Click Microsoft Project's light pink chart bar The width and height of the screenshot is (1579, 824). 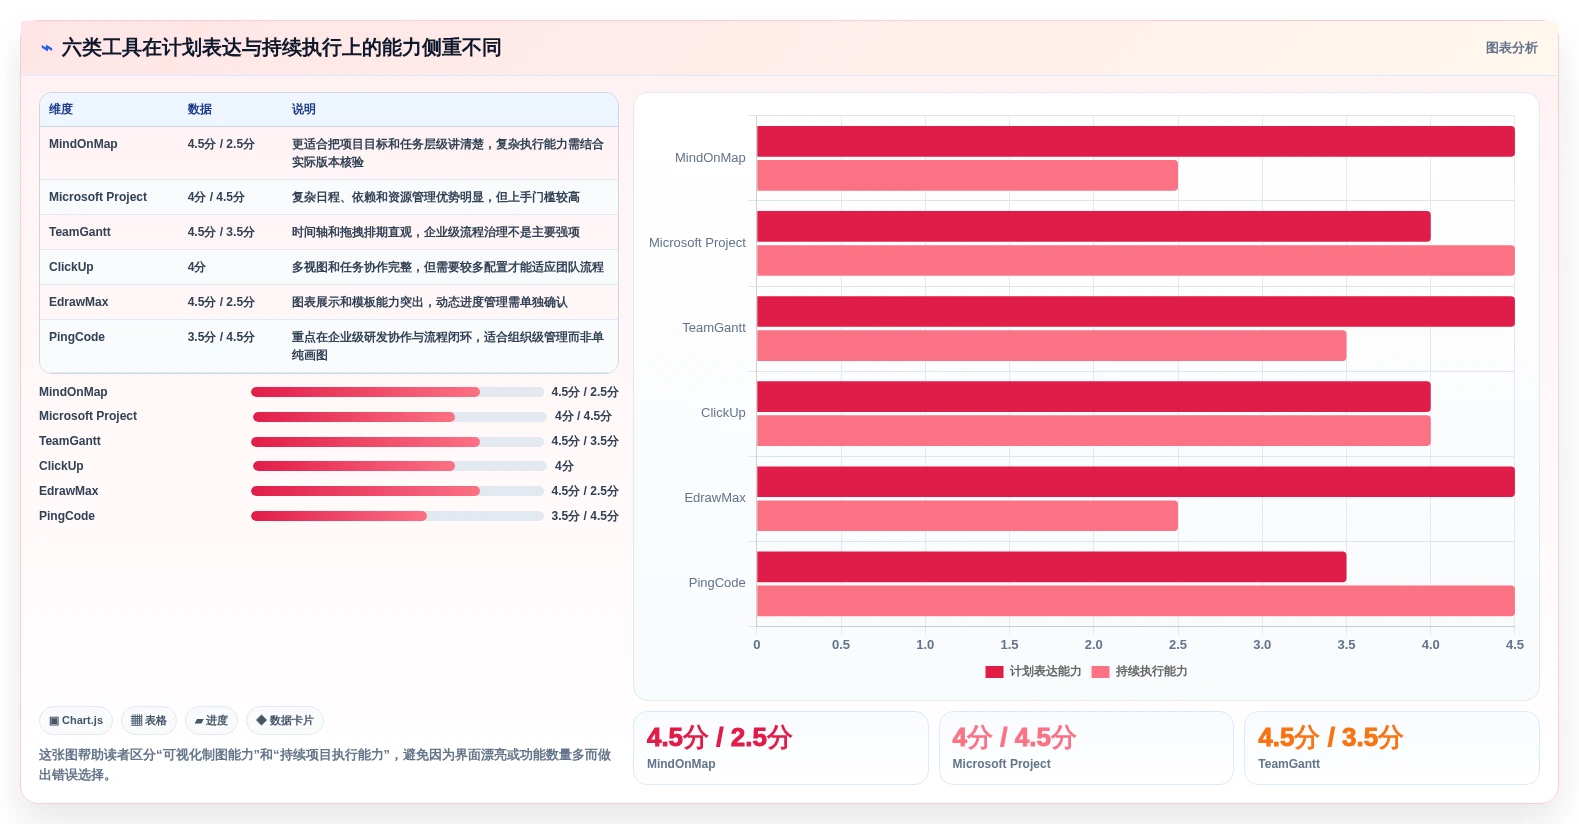[1135, 260]
